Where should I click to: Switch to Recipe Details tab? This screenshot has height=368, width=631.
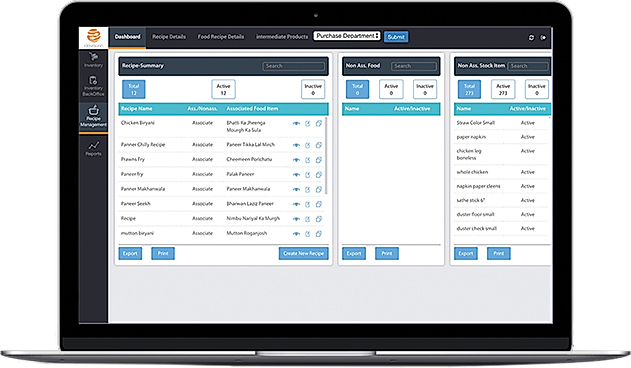point(169,37)
